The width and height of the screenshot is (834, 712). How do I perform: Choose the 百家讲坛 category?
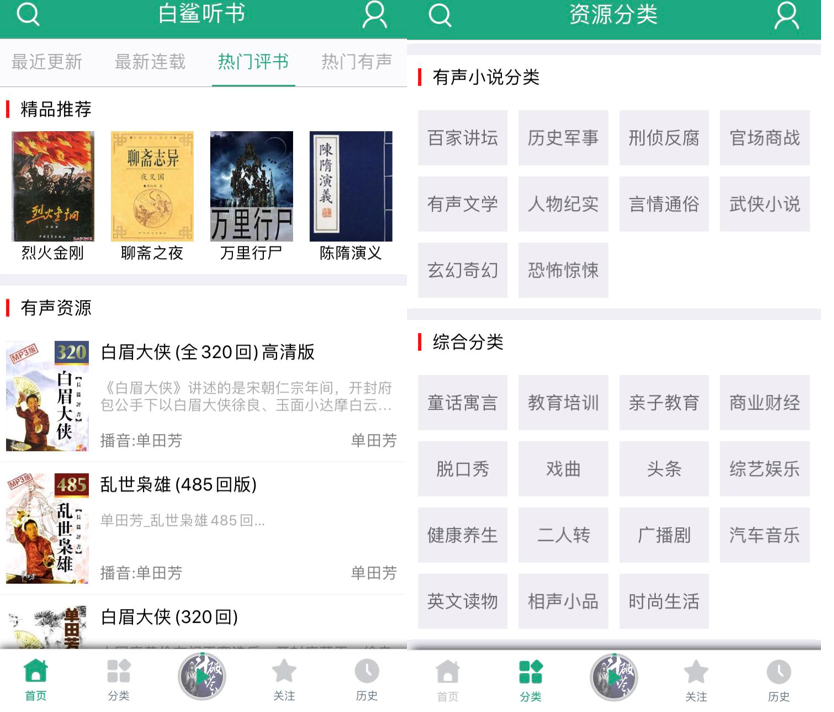[x=463, y=138]
